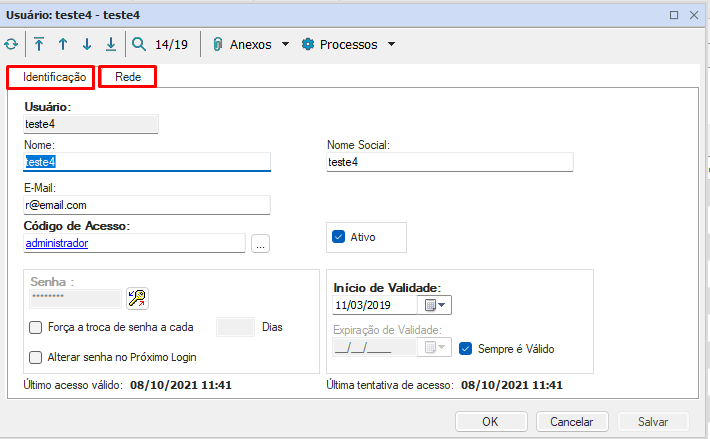Focus the Nome input field
710x439 pixels.
147,162
